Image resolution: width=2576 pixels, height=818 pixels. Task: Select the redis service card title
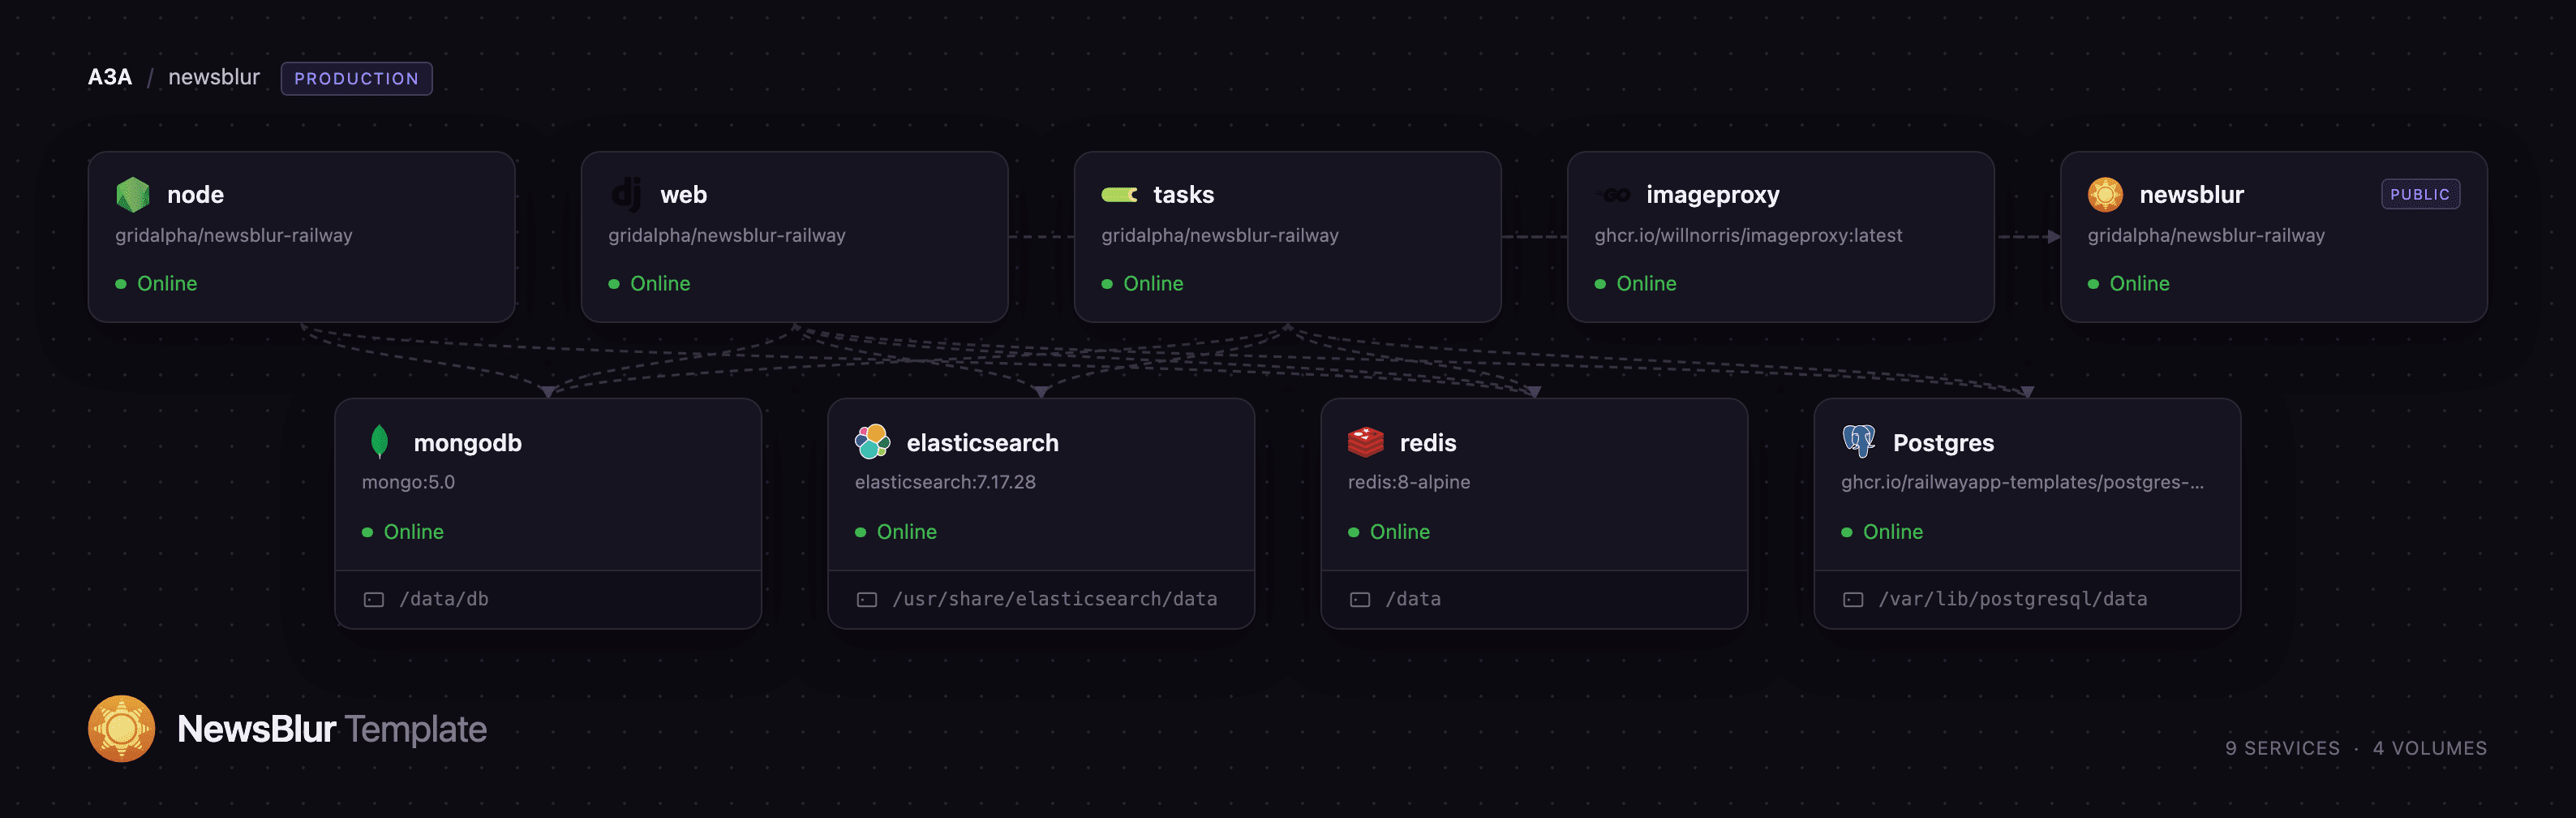point(1427,443)
